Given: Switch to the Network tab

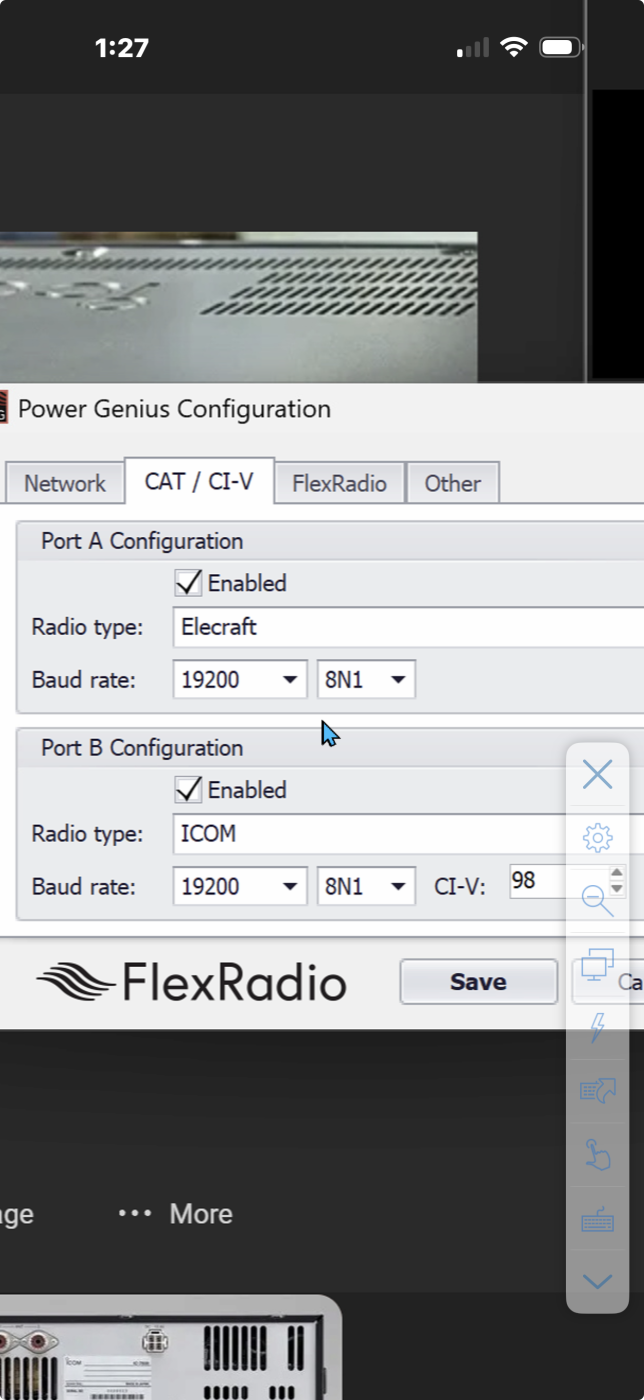Looking at the screenshot, I should click(64, 483).
